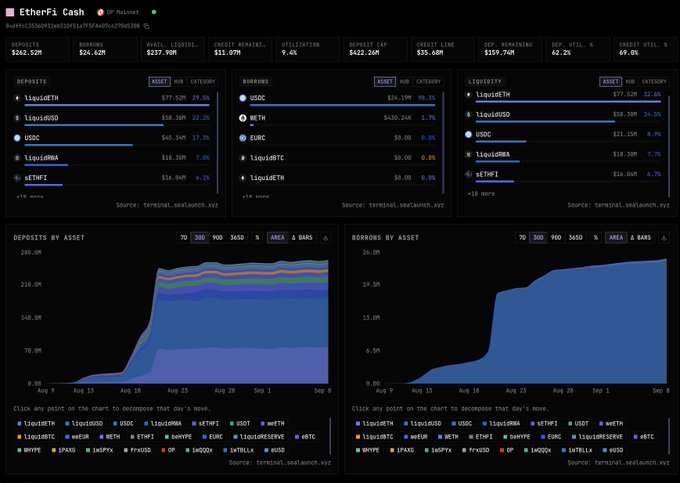Viewport: 680px width, 483px height.
Task: Set Borrows by Asset chart range to 365D
Action: (575, 238)
